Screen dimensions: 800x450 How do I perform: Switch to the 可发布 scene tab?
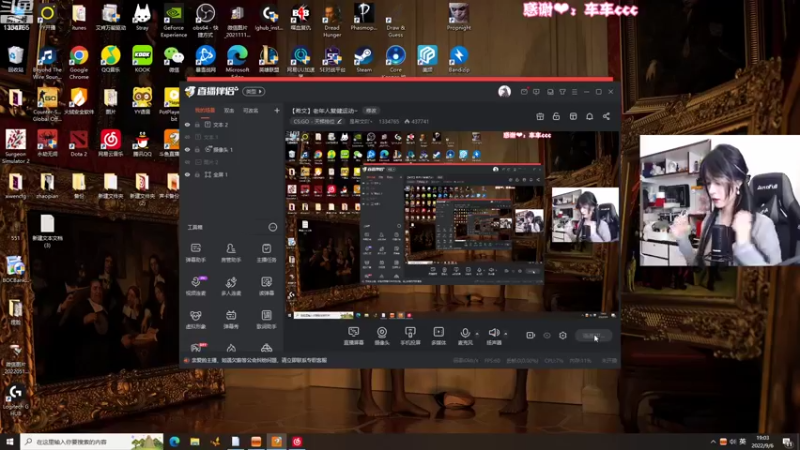(251, 110)
